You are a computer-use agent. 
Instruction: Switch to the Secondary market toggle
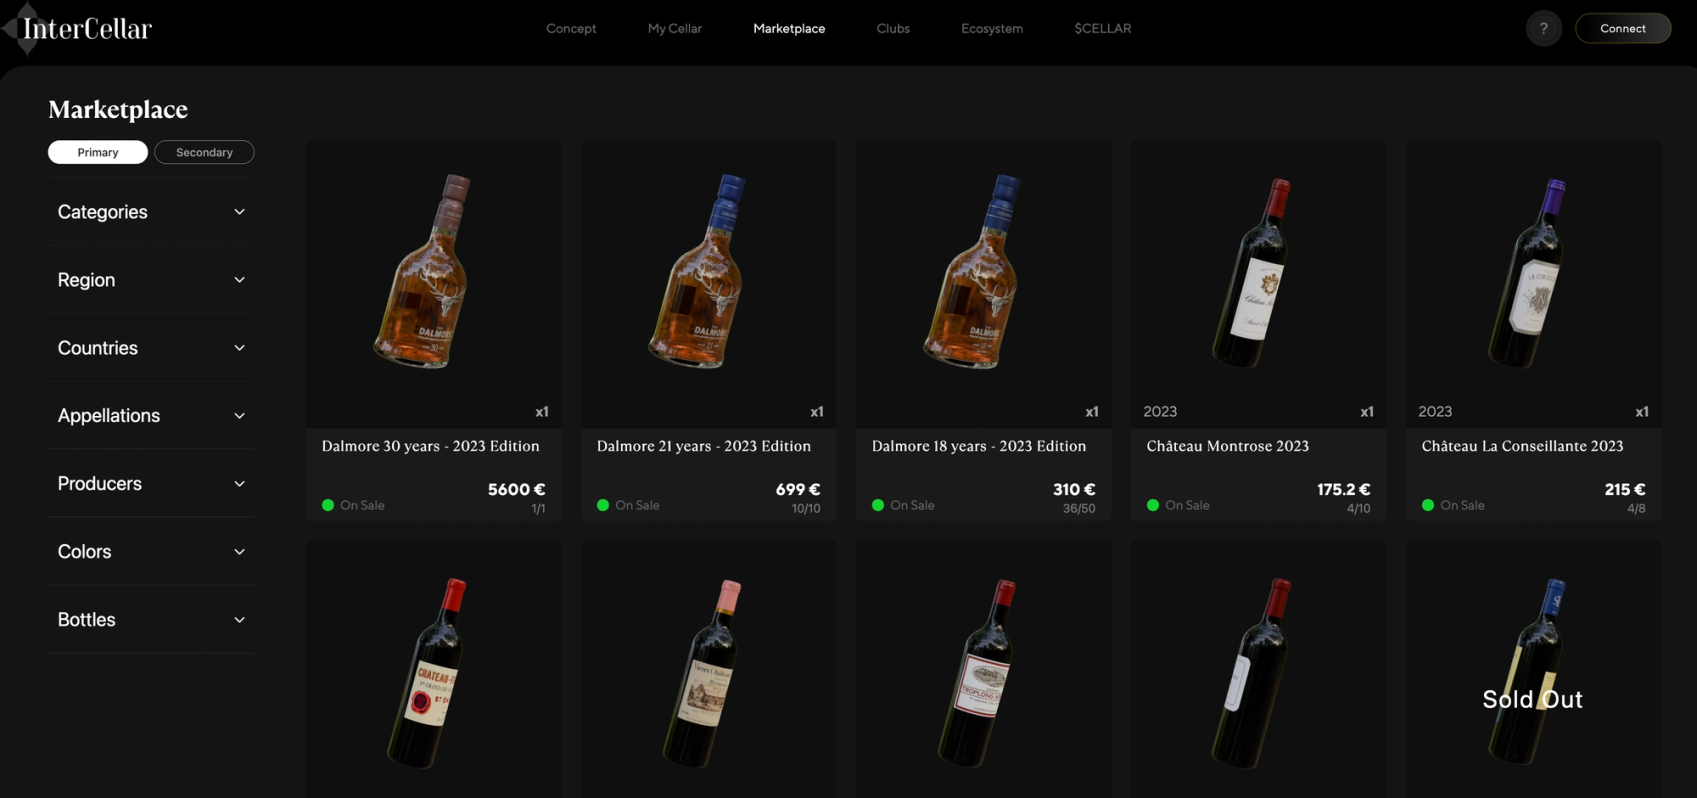pos(204,152)
